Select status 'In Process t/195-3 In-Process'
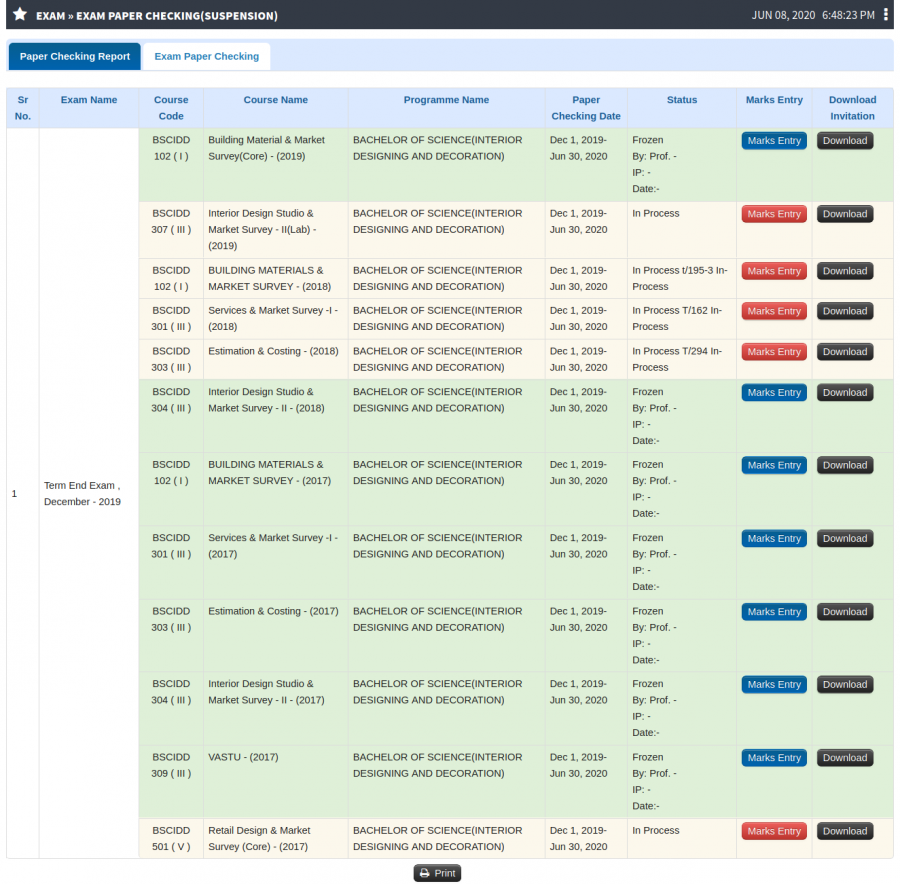This screenshot has height=884, width=900. 680,278
